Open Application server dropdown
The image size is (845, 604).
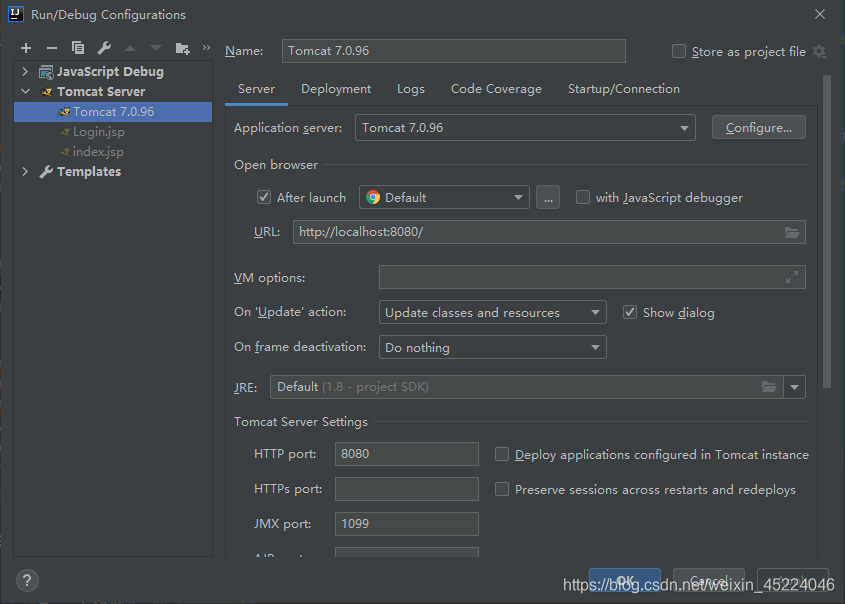point(525,128)
